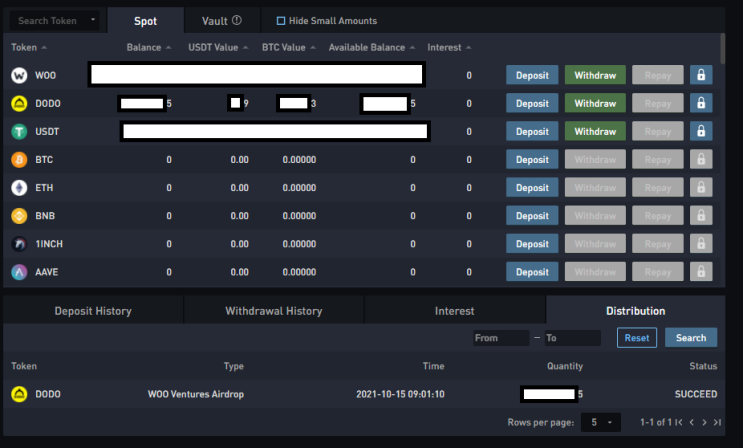Click the ETH token icon
Image resolution: width=743 pixels, height=448 pixels.
pyautogui.click(x=19, y=188)
